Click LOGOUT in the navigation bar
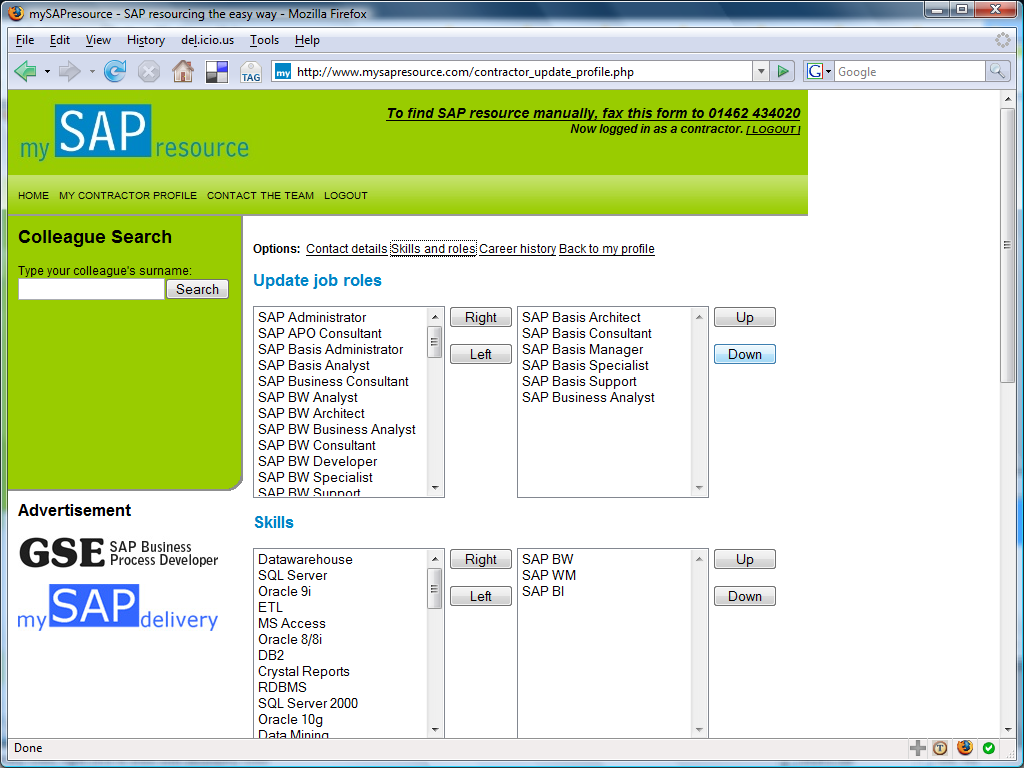 point(345,195)
